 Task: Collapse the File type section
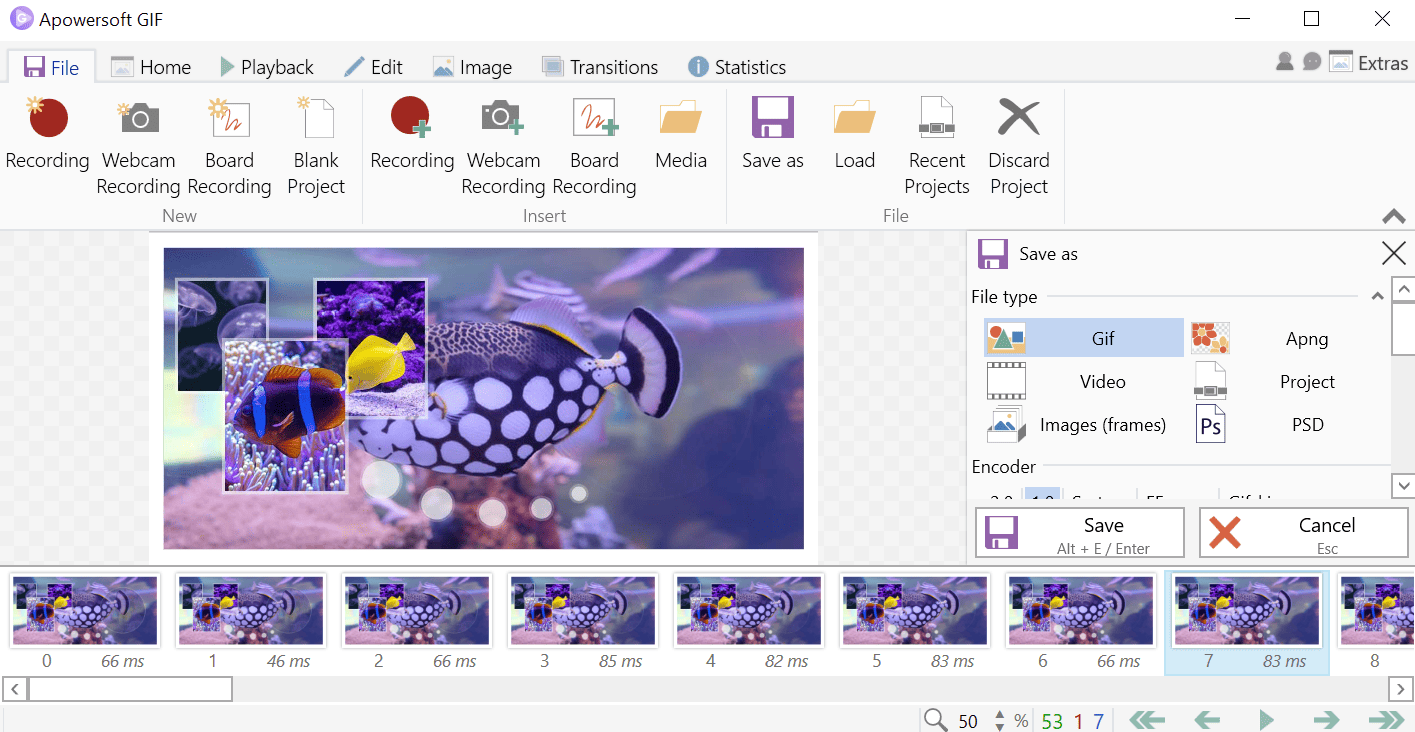(x=1377, y=297)
